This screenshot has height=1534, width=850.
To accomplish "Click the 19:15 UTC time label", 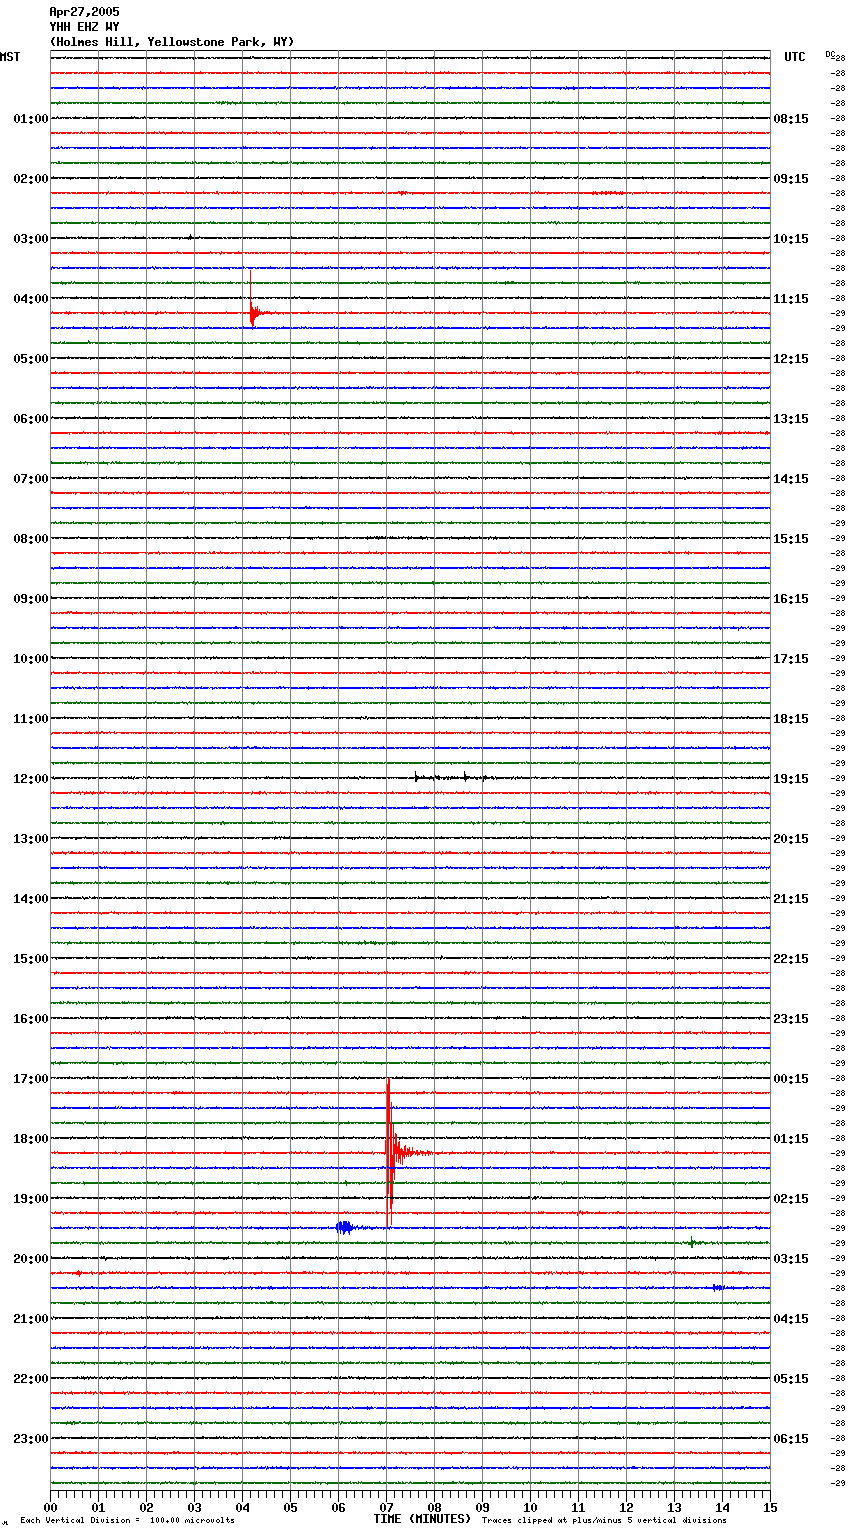I will (791, 779).
